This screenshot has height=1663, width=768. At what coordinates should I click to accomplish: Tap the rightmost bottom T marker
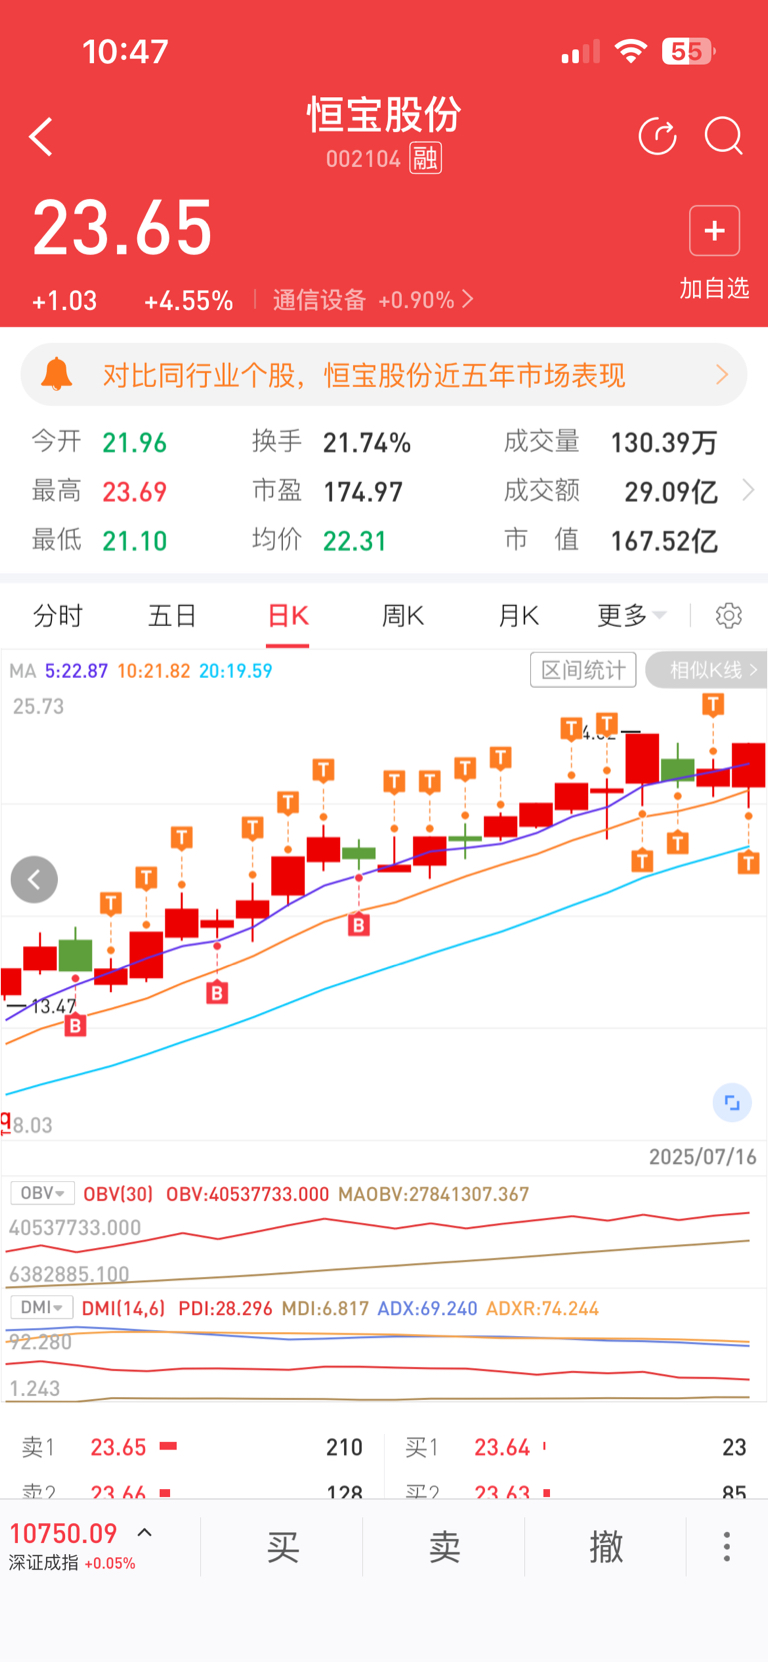pos(748,862)
